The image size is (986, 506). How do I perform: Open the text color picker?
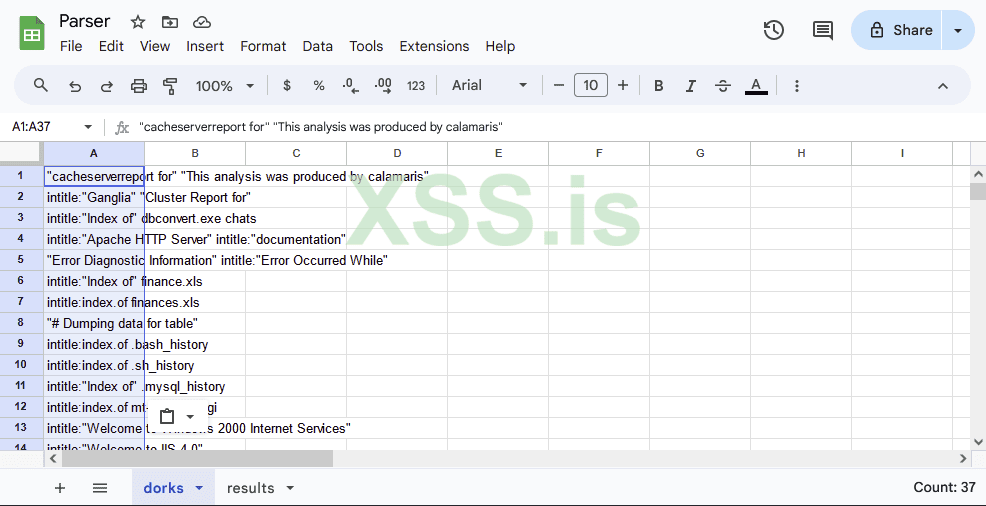(756, 85)
